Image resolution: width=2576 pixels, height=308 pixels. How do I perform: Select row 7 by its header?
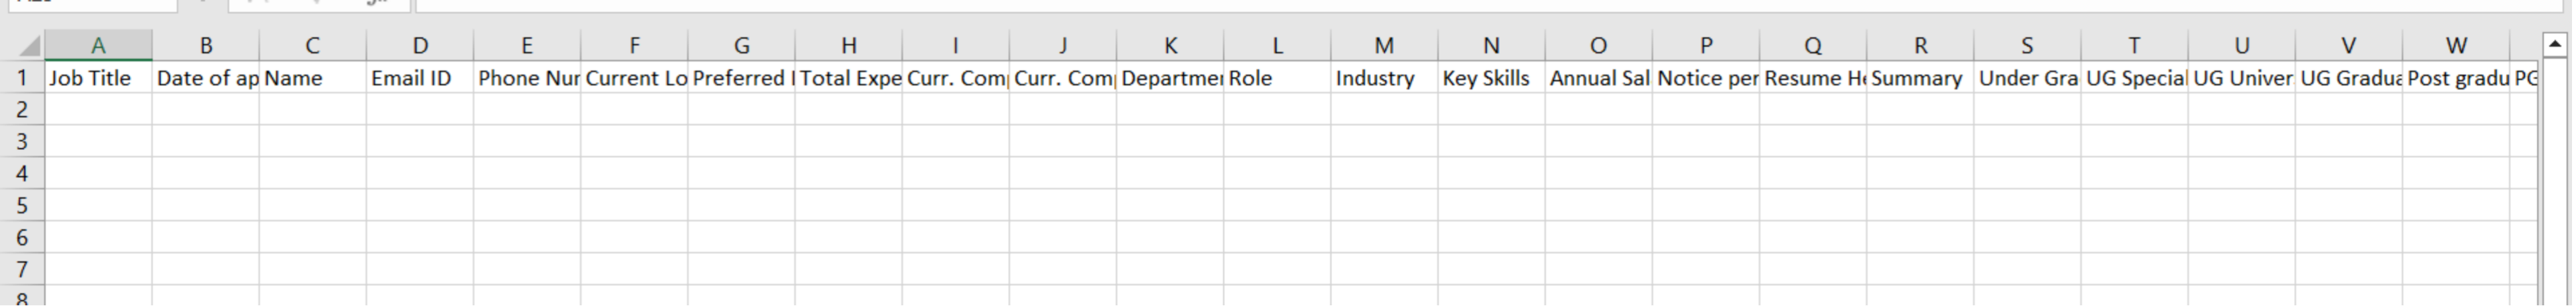(x=22, y=270)
